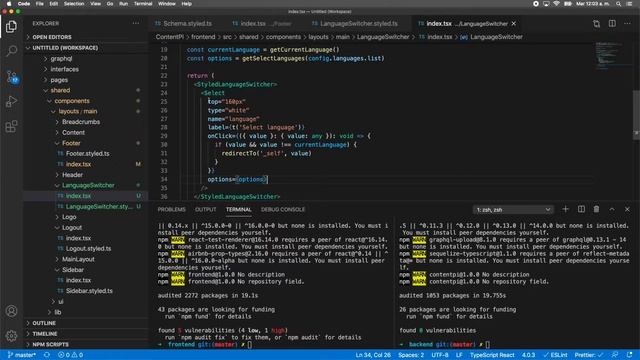Click ESLint status bar item

(556, 355)
